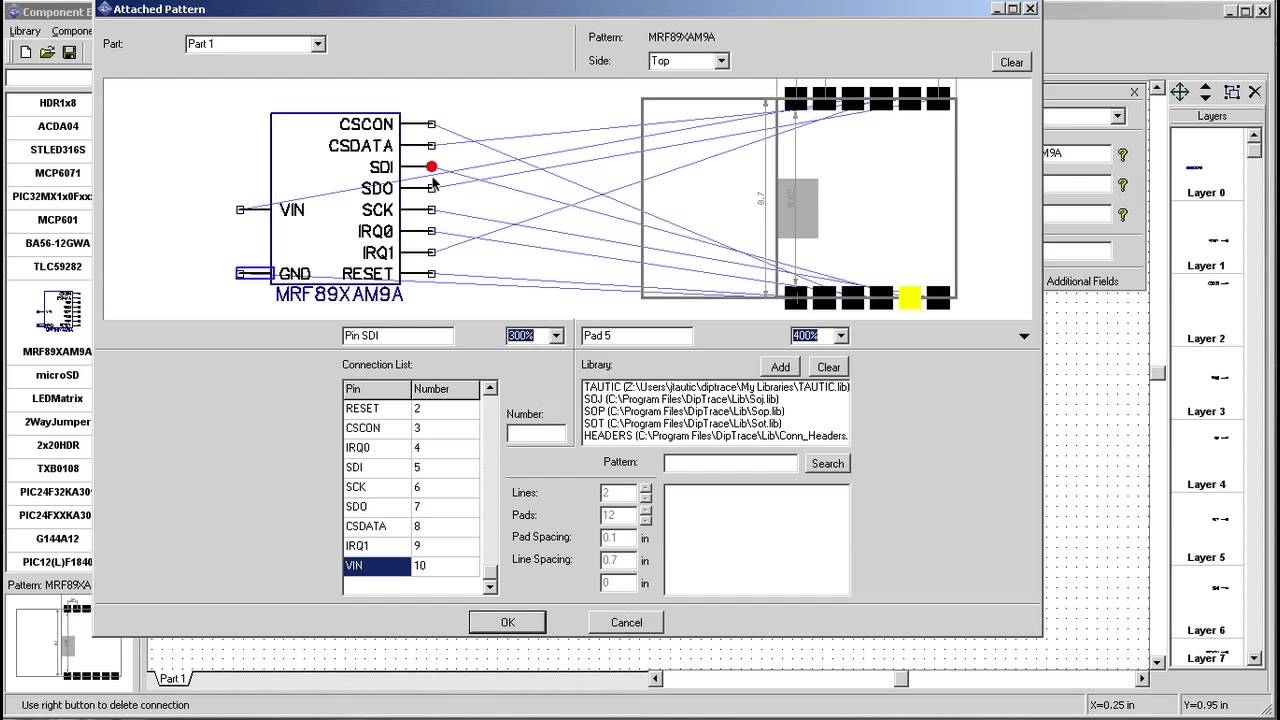Open the Library menu
The image size is (1280, 720).
tap(25, 31)
